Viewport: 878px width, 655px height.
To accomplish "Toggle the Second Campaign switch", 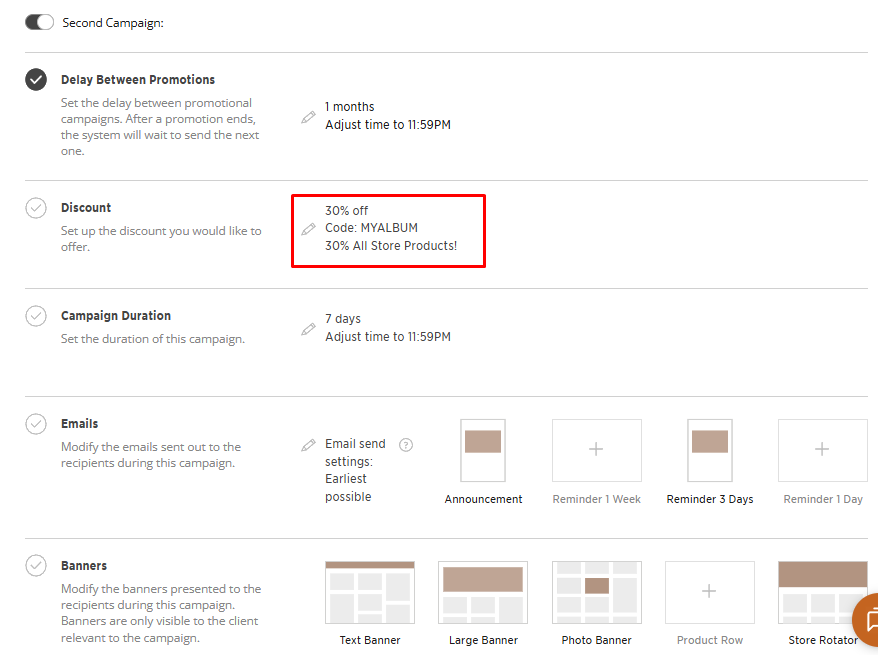I will point(40,22).
